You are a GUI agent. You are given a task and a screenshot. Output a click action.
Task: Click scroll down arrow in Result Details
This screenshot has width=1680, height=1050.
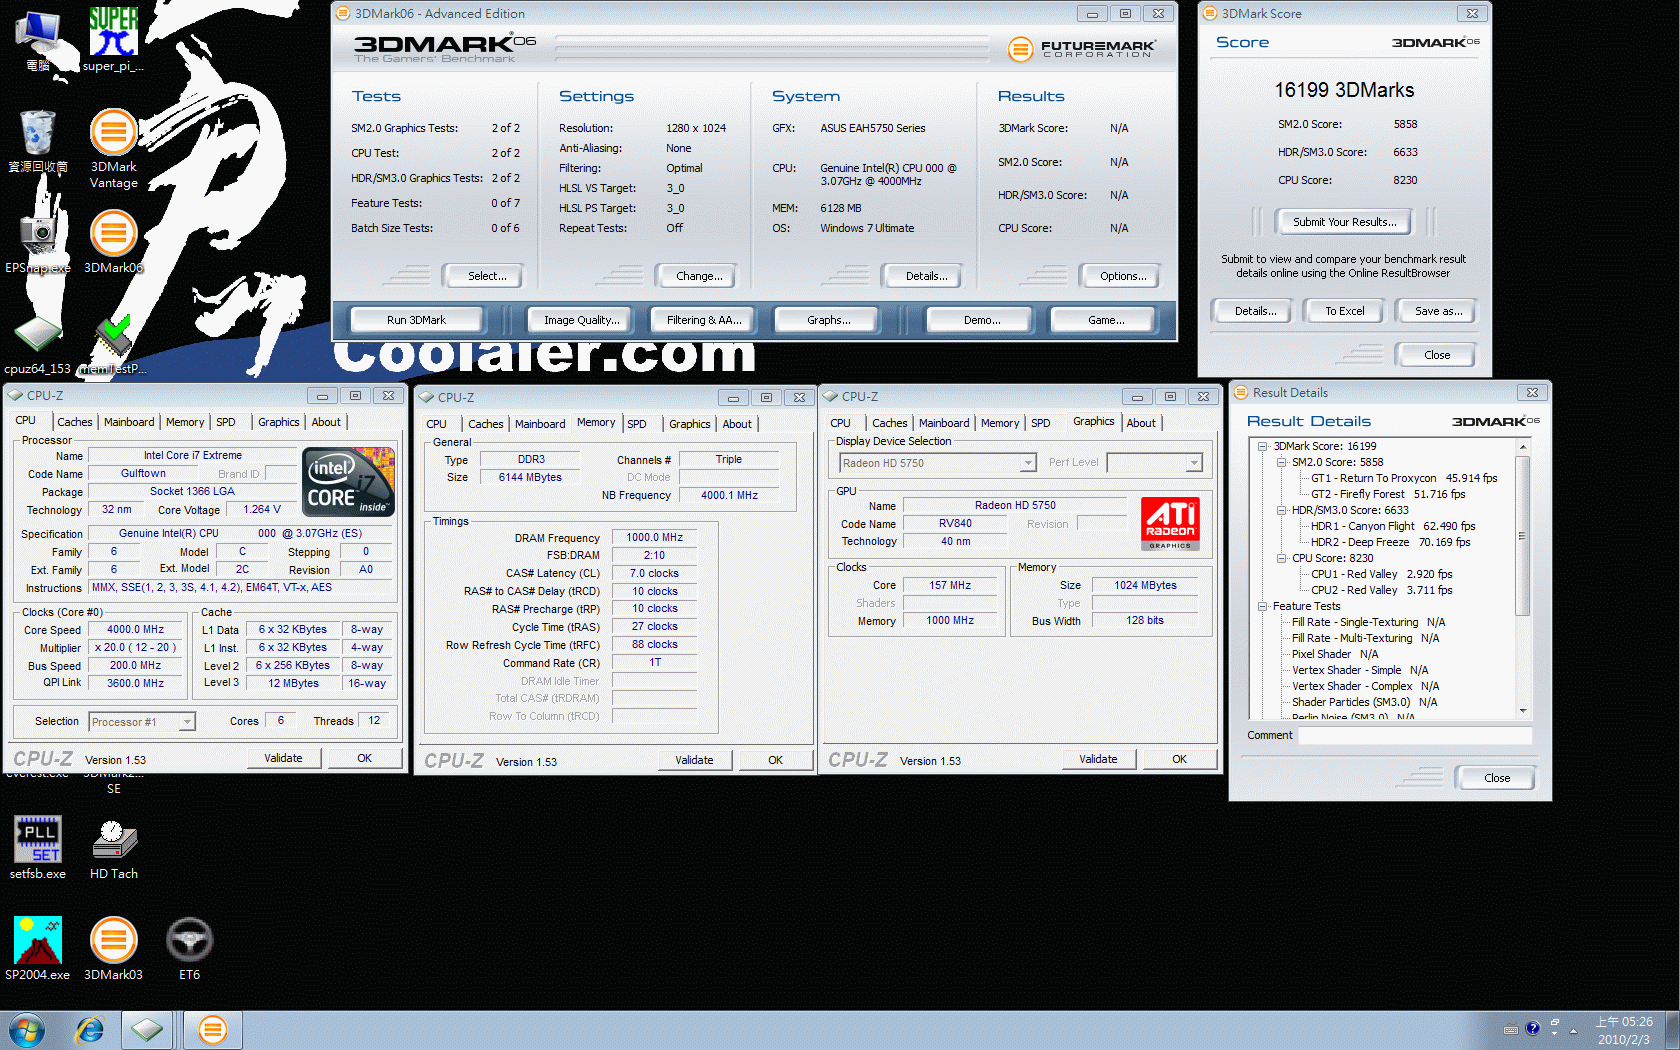pyautogui.click(x=1523, y=711)
